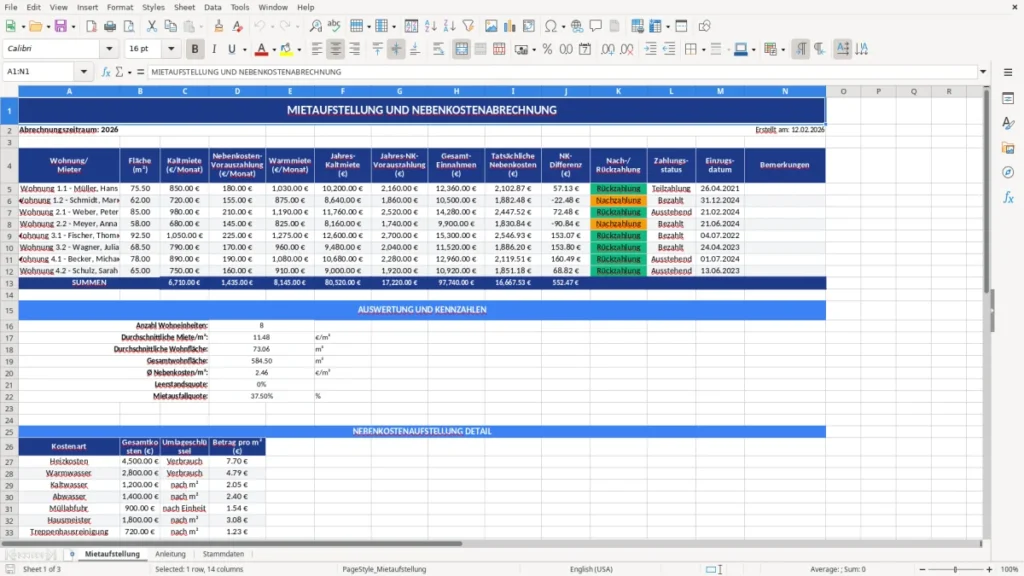
Task: Apply the red font color swatch
Action: point(261,49)
